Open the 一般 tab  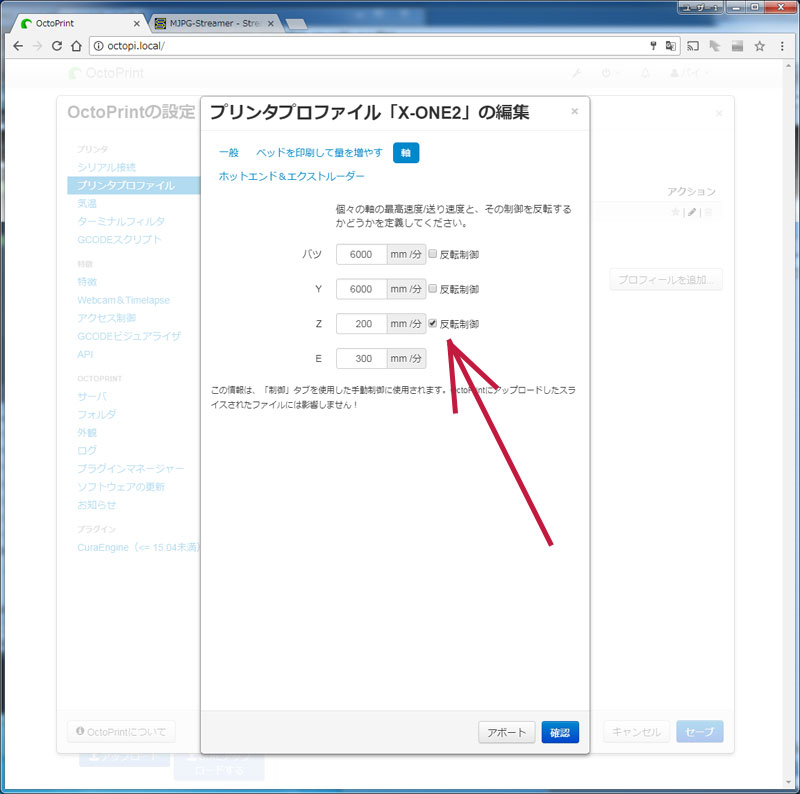coord(229,153)
